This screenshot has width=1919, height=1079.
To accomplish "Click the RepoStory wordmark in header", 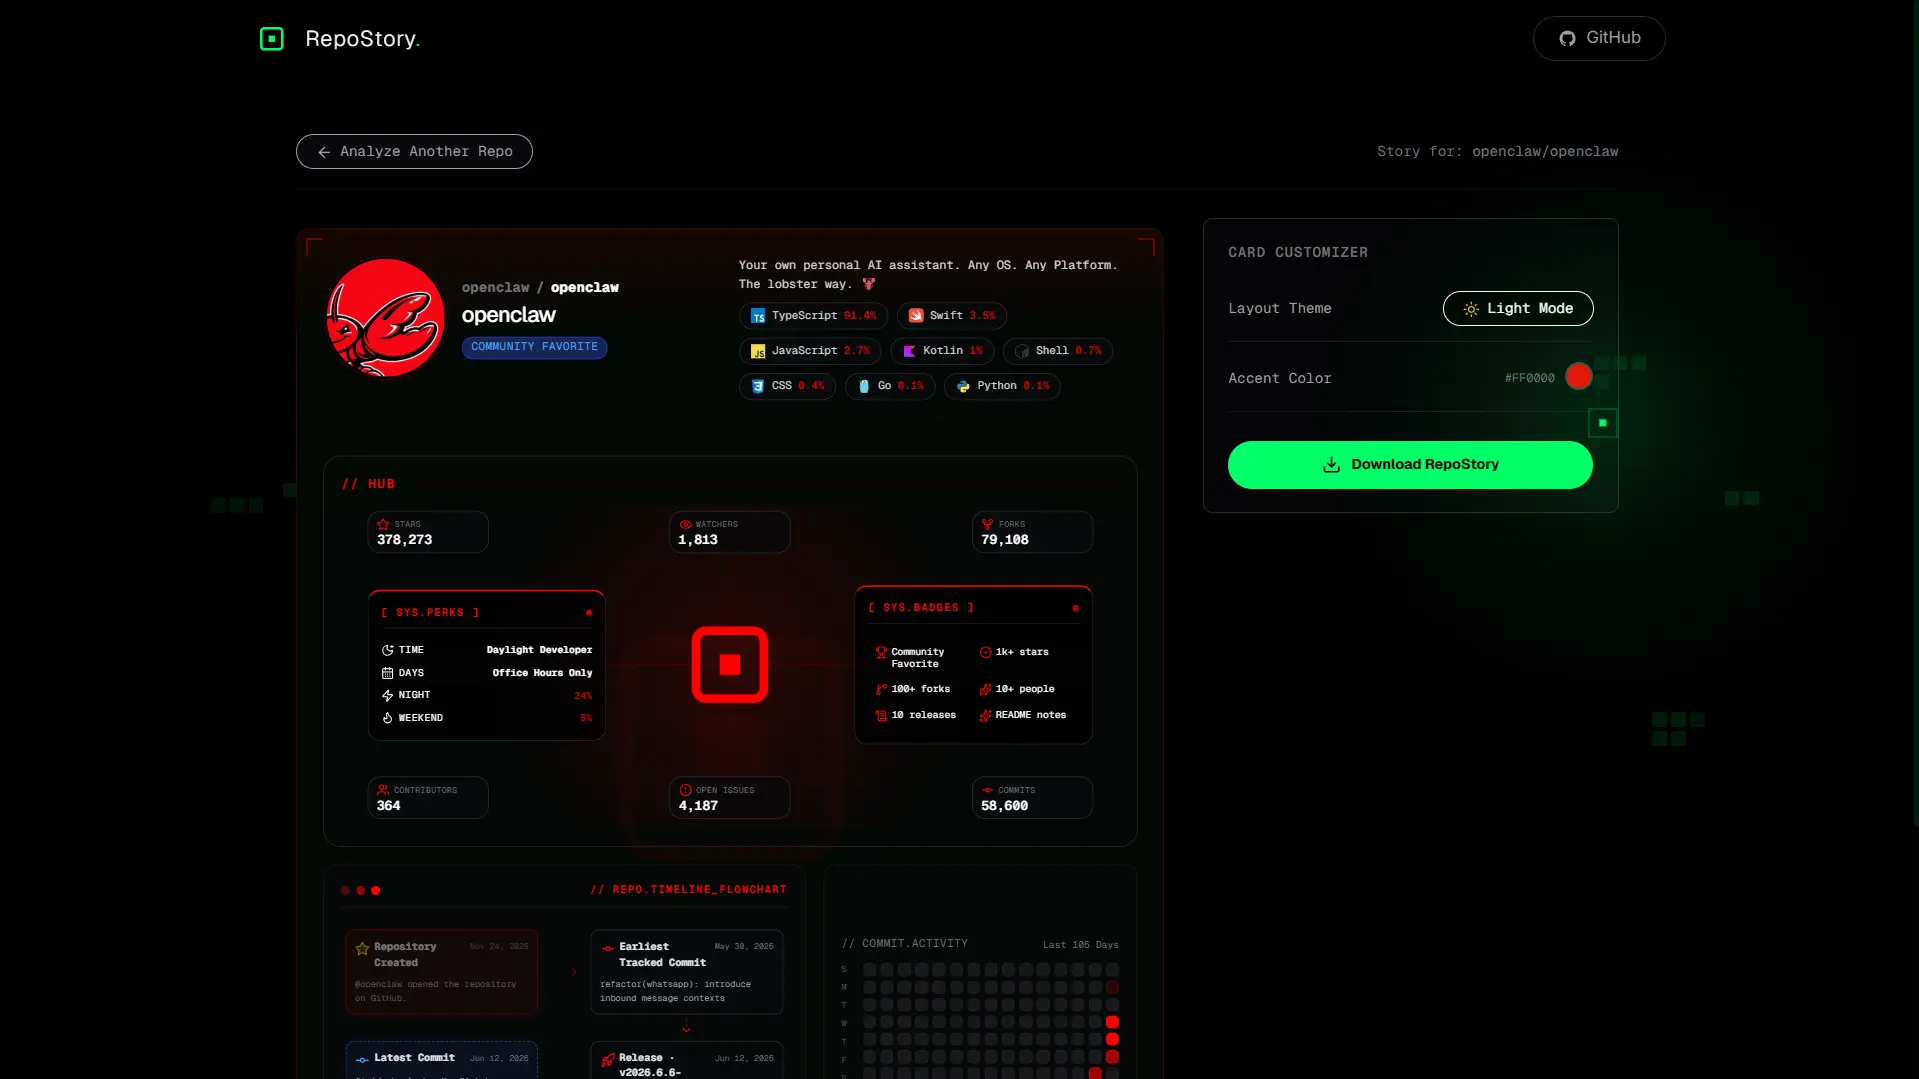I will coord(362,39).
